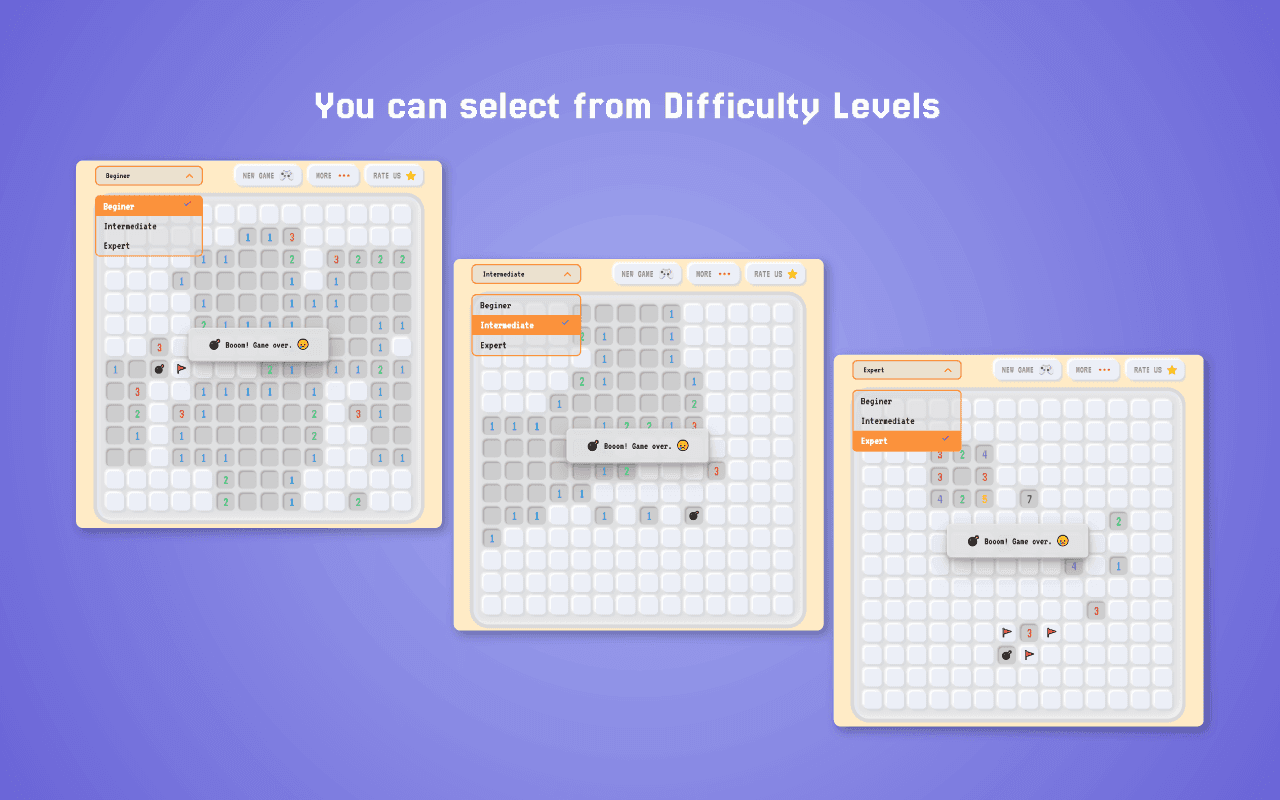Pick Beginer in the Intermediate window list
Viewport: 1280px width, 800px height.
526,305
